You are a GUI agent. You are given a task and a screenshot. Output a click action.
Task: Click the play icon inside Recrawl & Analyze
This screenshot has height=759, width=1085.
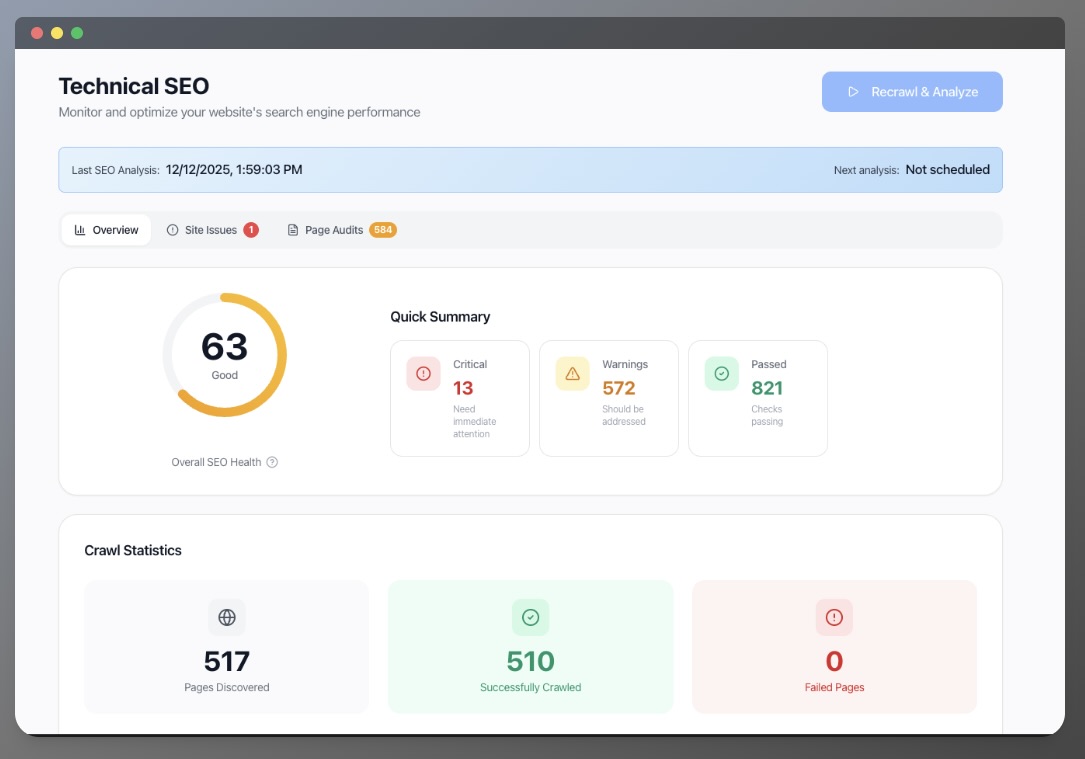tap(852, 91)
